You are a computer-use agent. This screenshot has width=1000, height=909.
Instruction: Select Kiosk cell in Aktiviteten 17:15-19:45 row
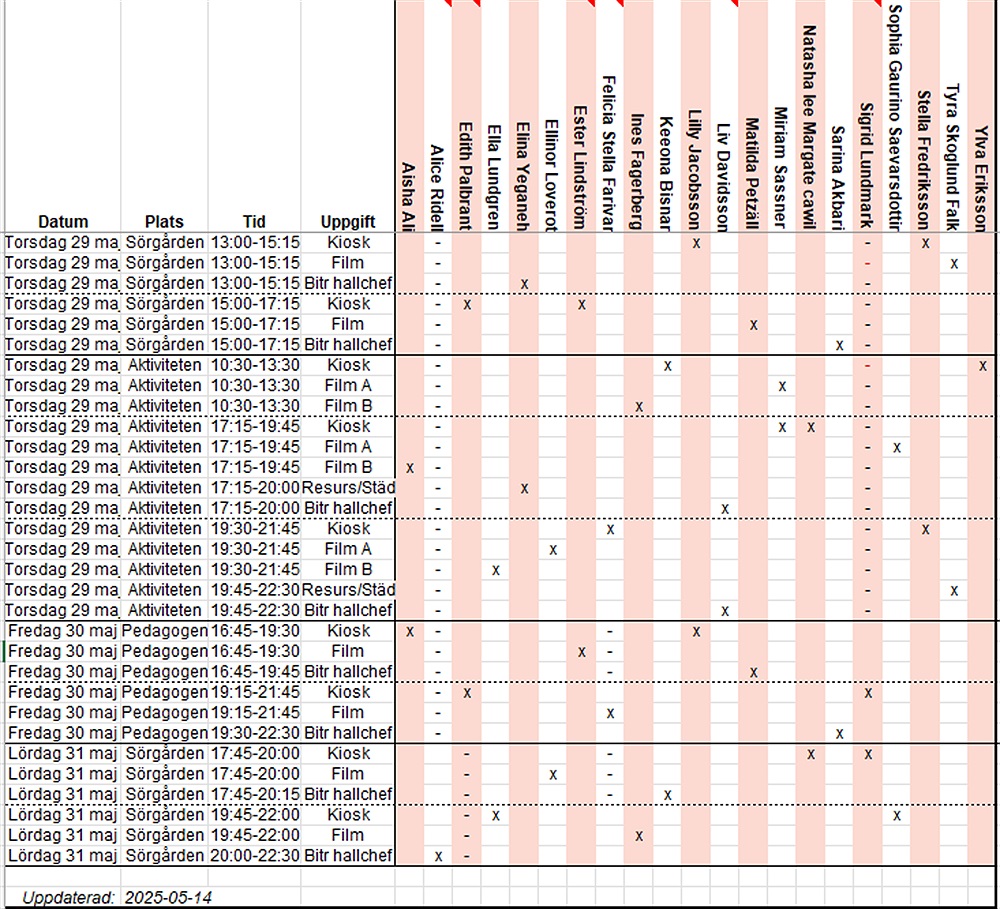pyautogui.click(x=348, y=427)
